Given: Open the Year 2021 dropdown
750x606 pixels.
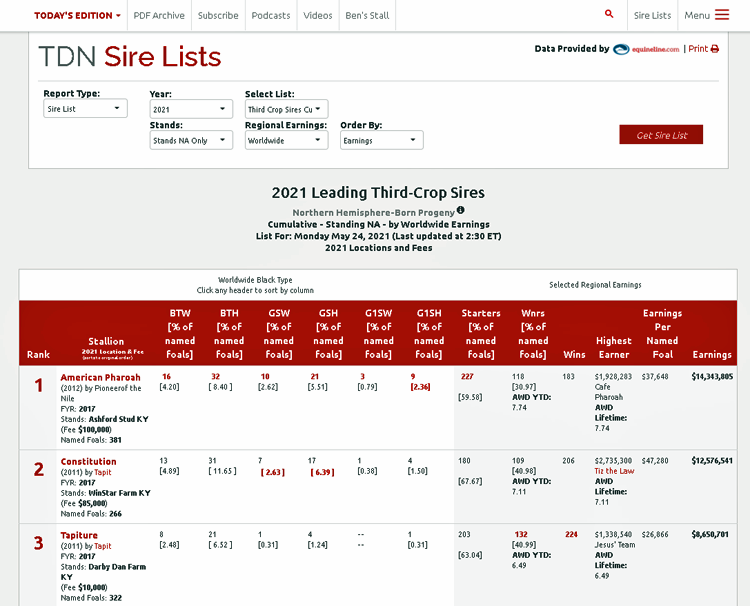Looking at the screenshot, I should click(x=191, y=109).
